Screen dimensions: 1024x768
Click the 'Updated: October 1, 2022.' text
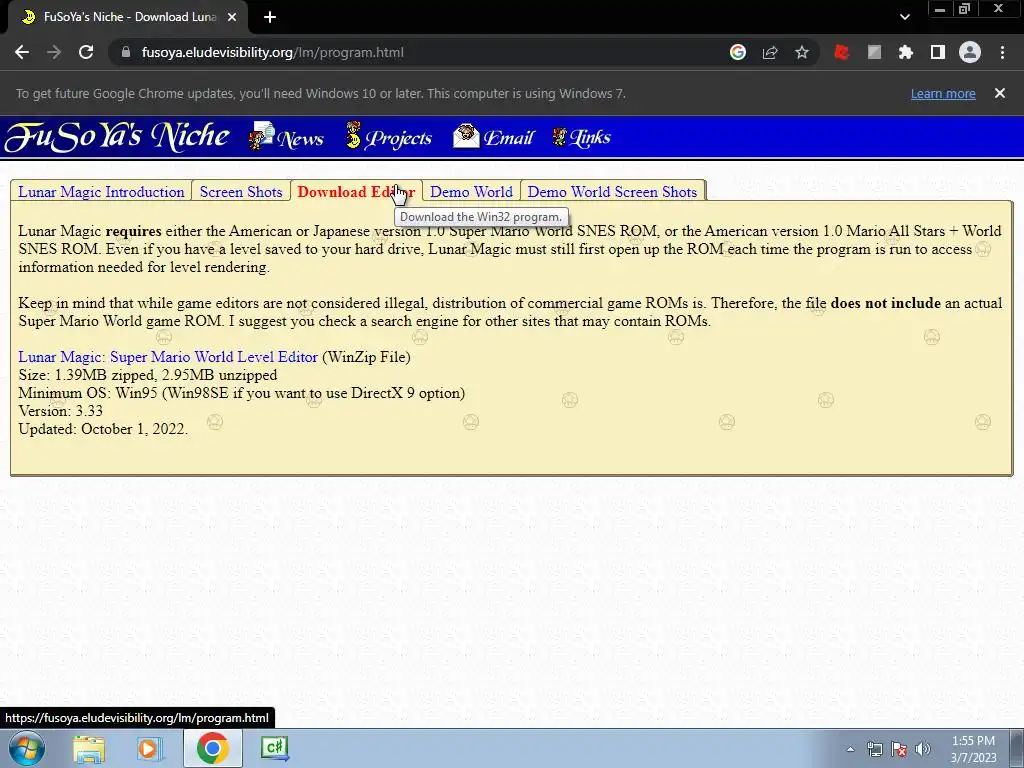pos(103,429)
